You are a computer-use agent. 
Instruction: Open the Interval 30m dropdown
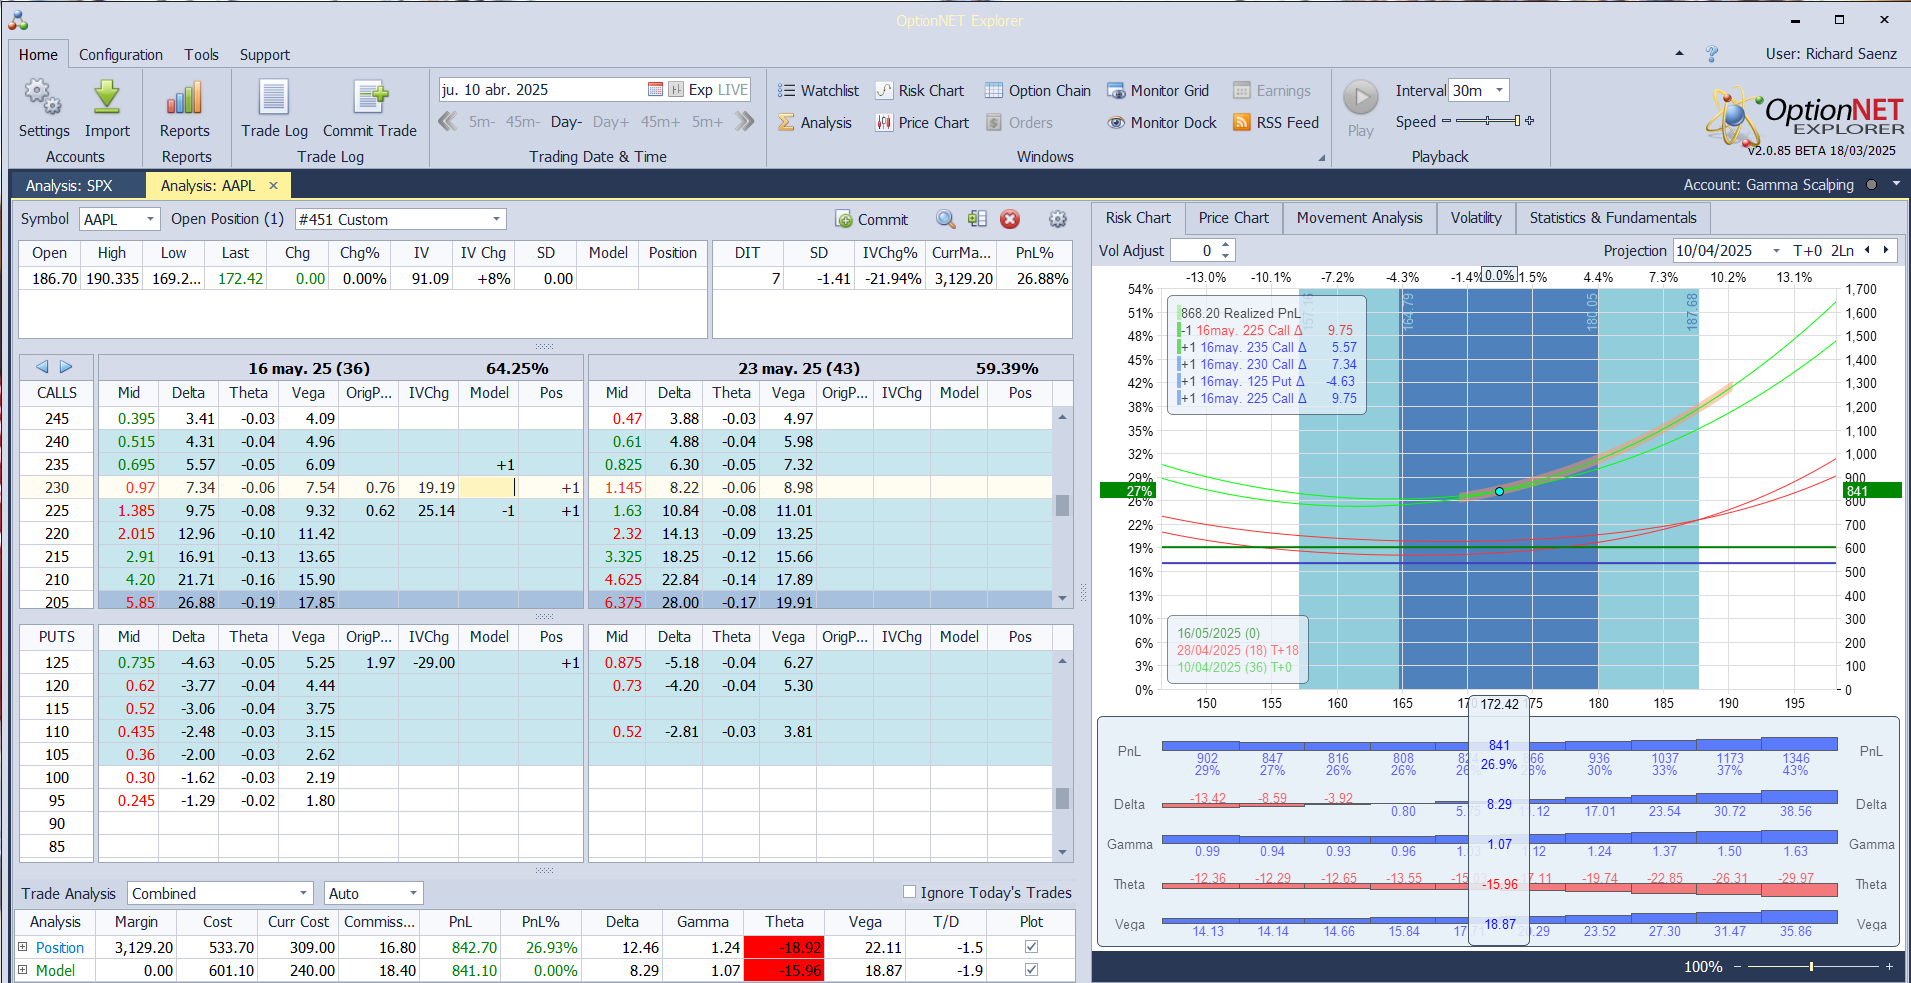tap(1499, 90)
